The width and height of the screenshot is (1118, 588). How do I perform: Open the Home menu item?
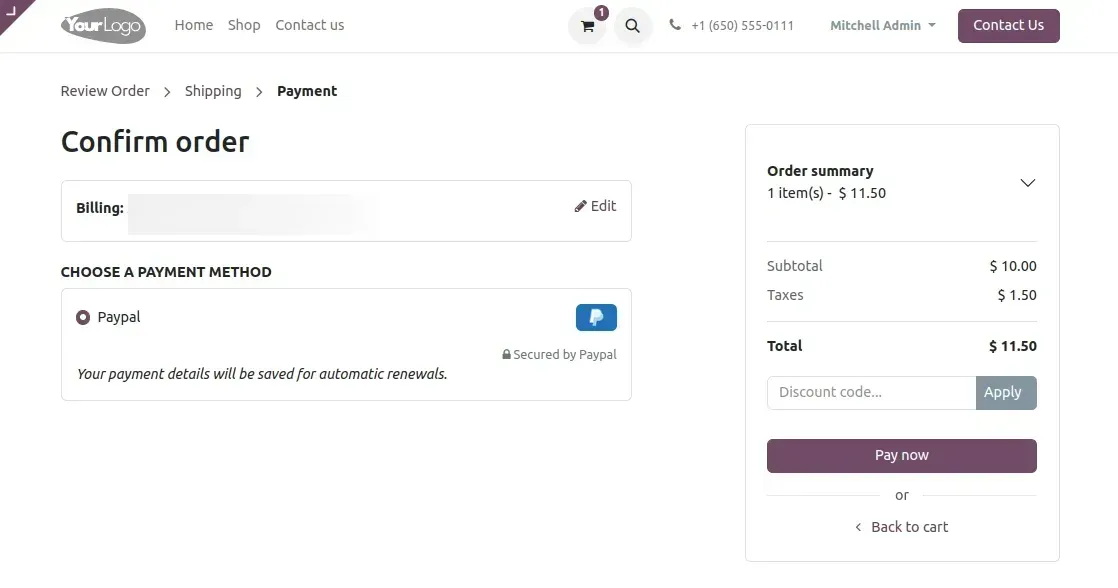click(193, 25)
